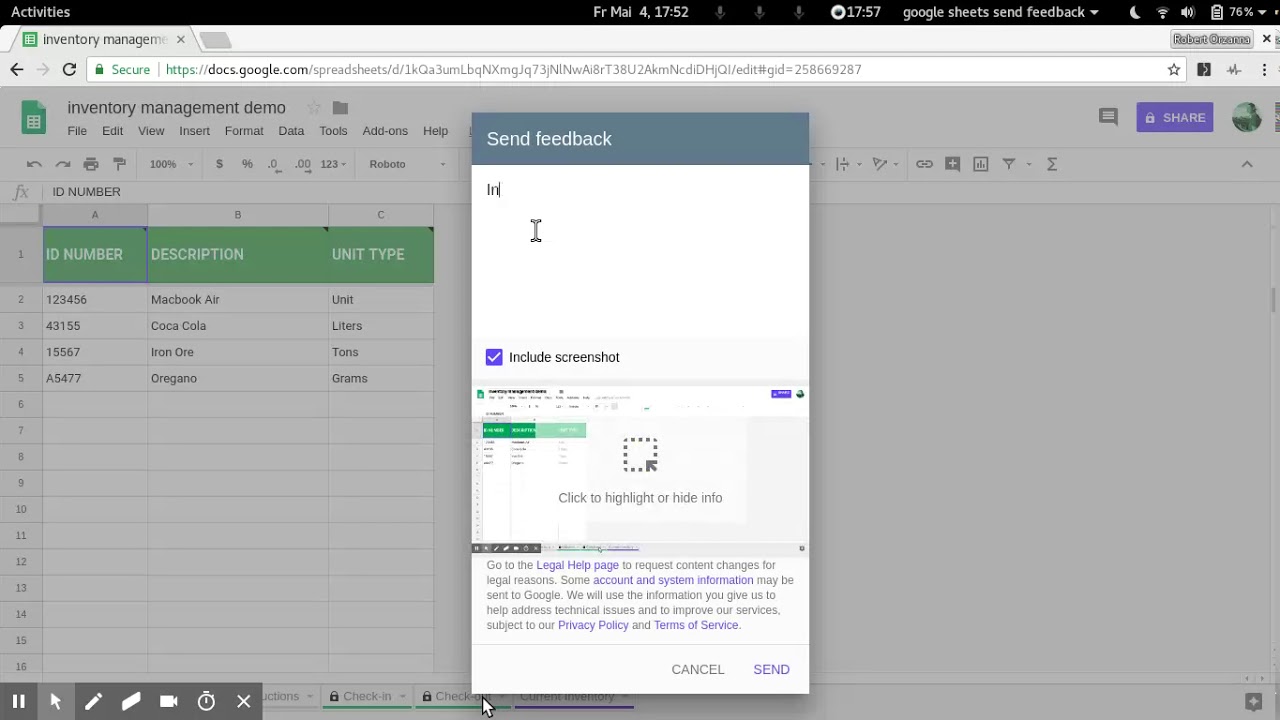Click the Redo icon in Sheets toolbar
Screen dimensions: 1280x720
63,164
